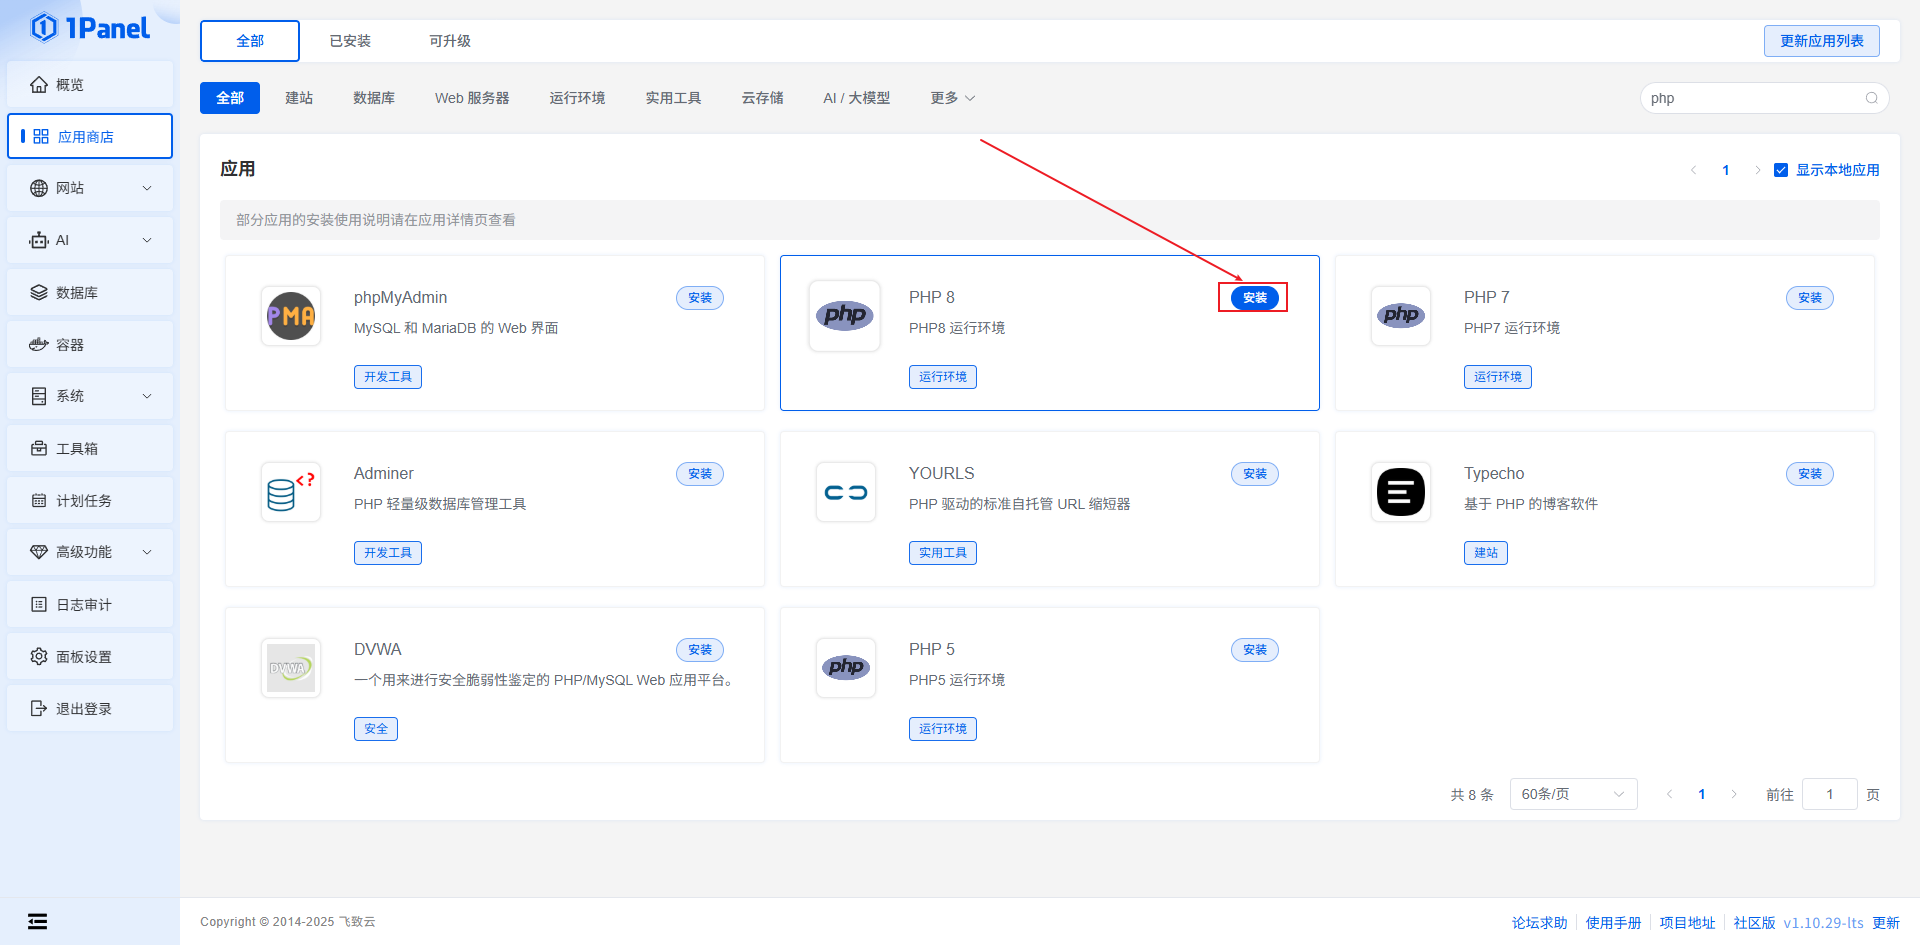Open the Adminer app logo
The image size is (1920, 945).
[x=291, y=492]
